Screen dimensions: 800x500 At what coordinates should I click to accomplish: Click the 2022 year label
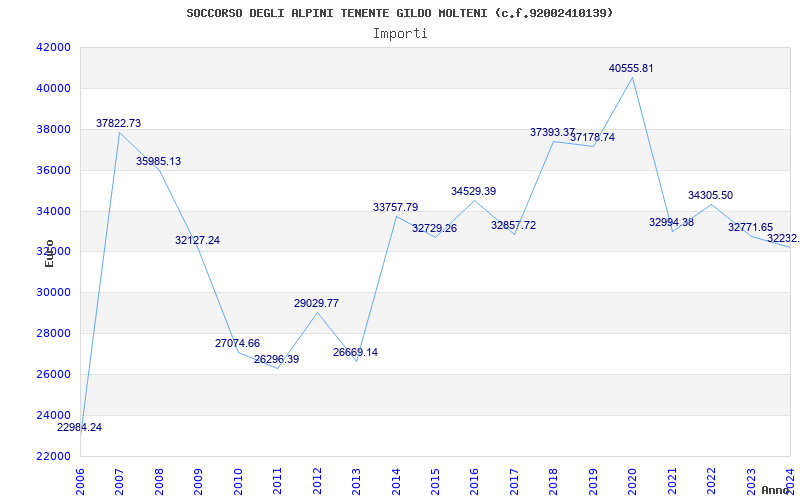(x=711, y=481)
